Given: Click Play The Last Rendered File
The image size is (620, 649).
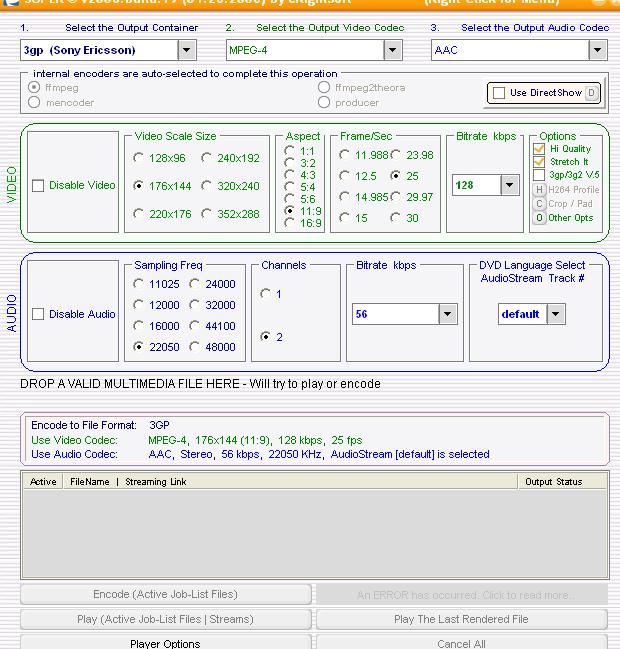Looking at the screenshot, I should 461,619.
